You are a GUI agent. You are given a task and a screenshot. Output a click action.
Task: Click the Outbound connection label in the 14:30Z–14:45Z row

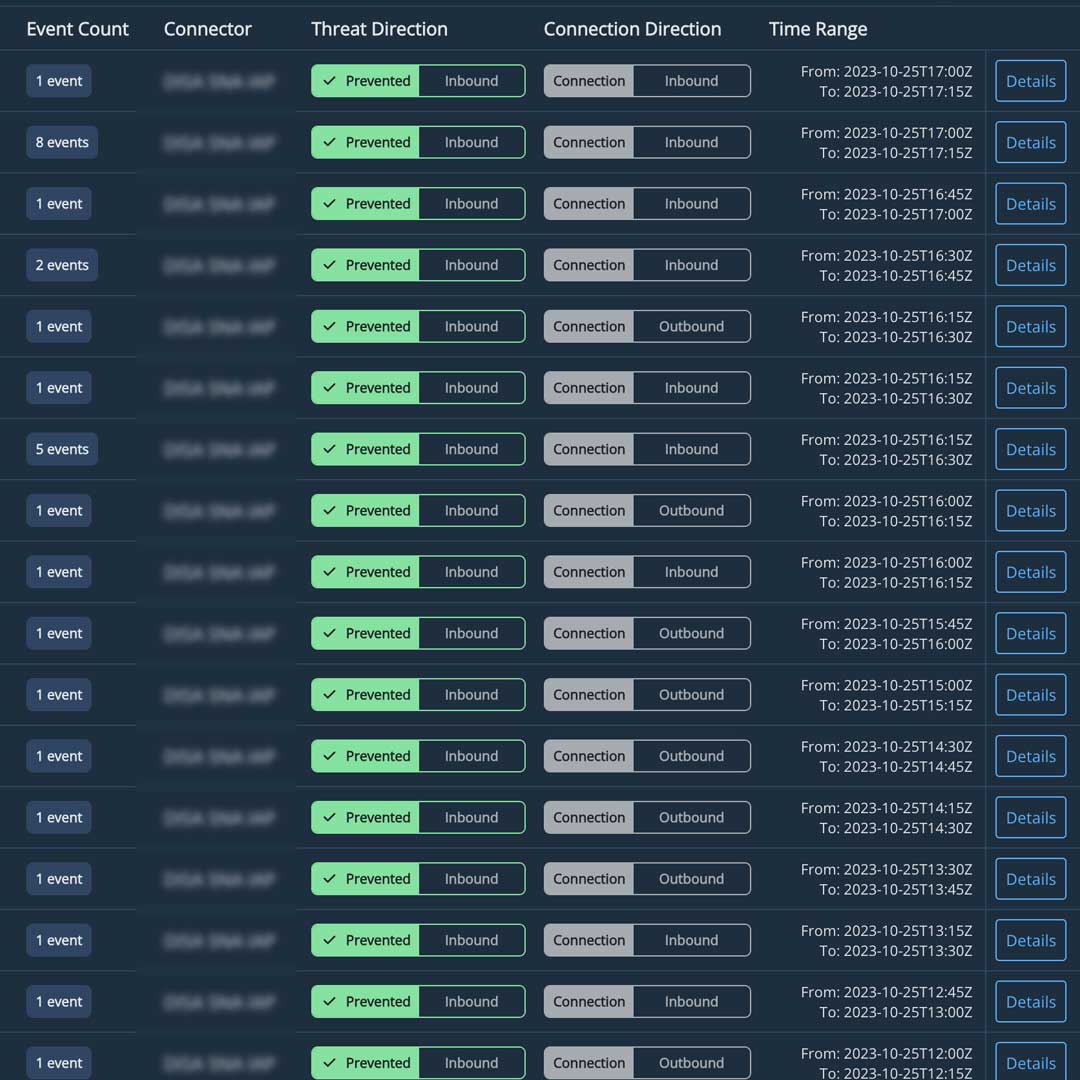[691, 757]
